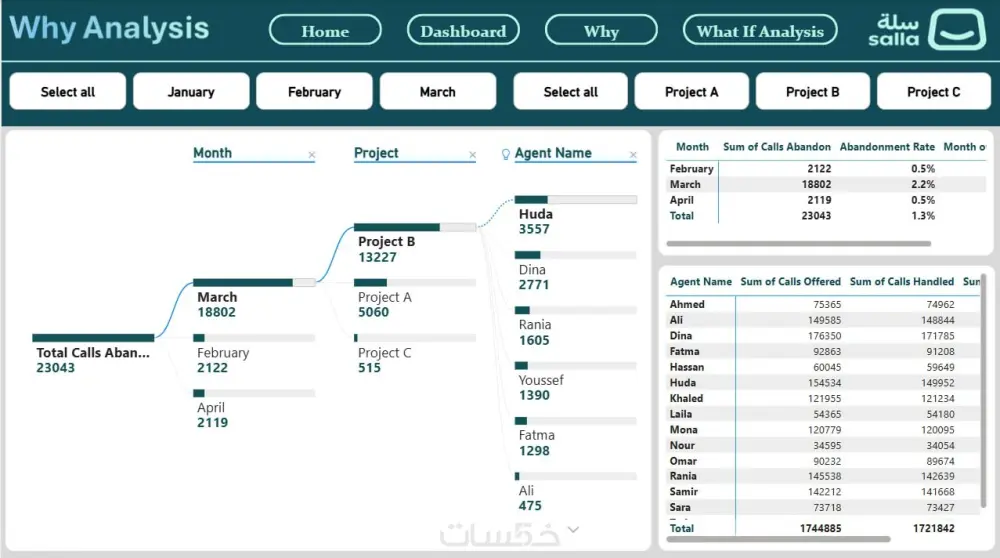Click the Agent Name tree level header
The image size is (1000, 558).
[x=553, y=153]
